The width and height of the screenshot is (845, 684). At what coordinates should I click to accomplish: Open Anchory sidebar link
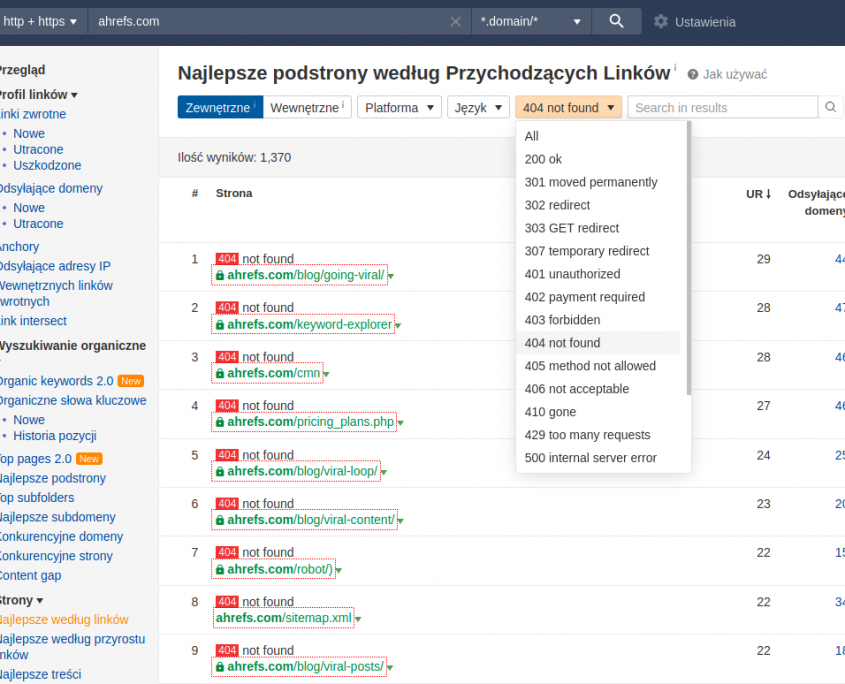coord(19,247)
